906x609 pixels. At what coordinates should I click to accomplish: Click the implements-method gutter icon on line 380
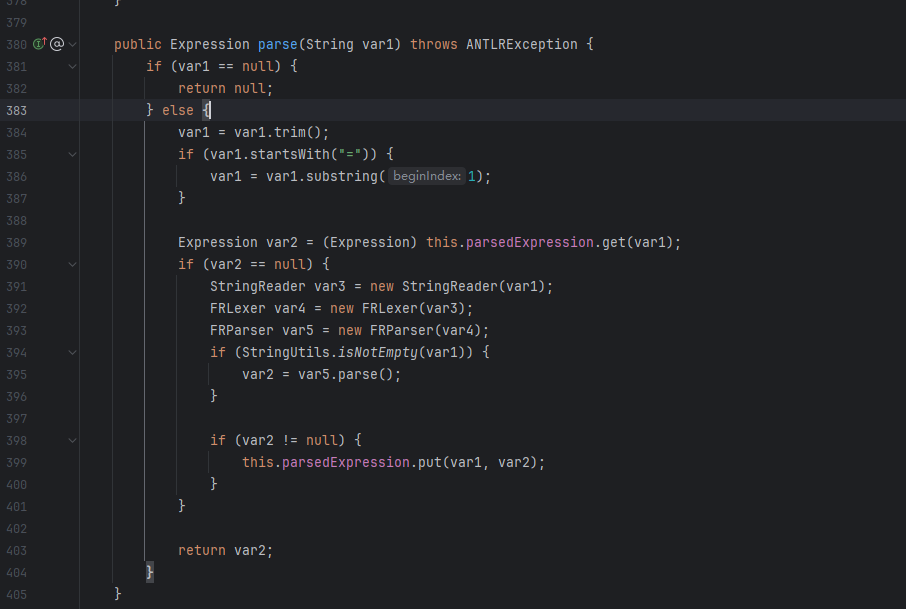[x=40, y=43]
